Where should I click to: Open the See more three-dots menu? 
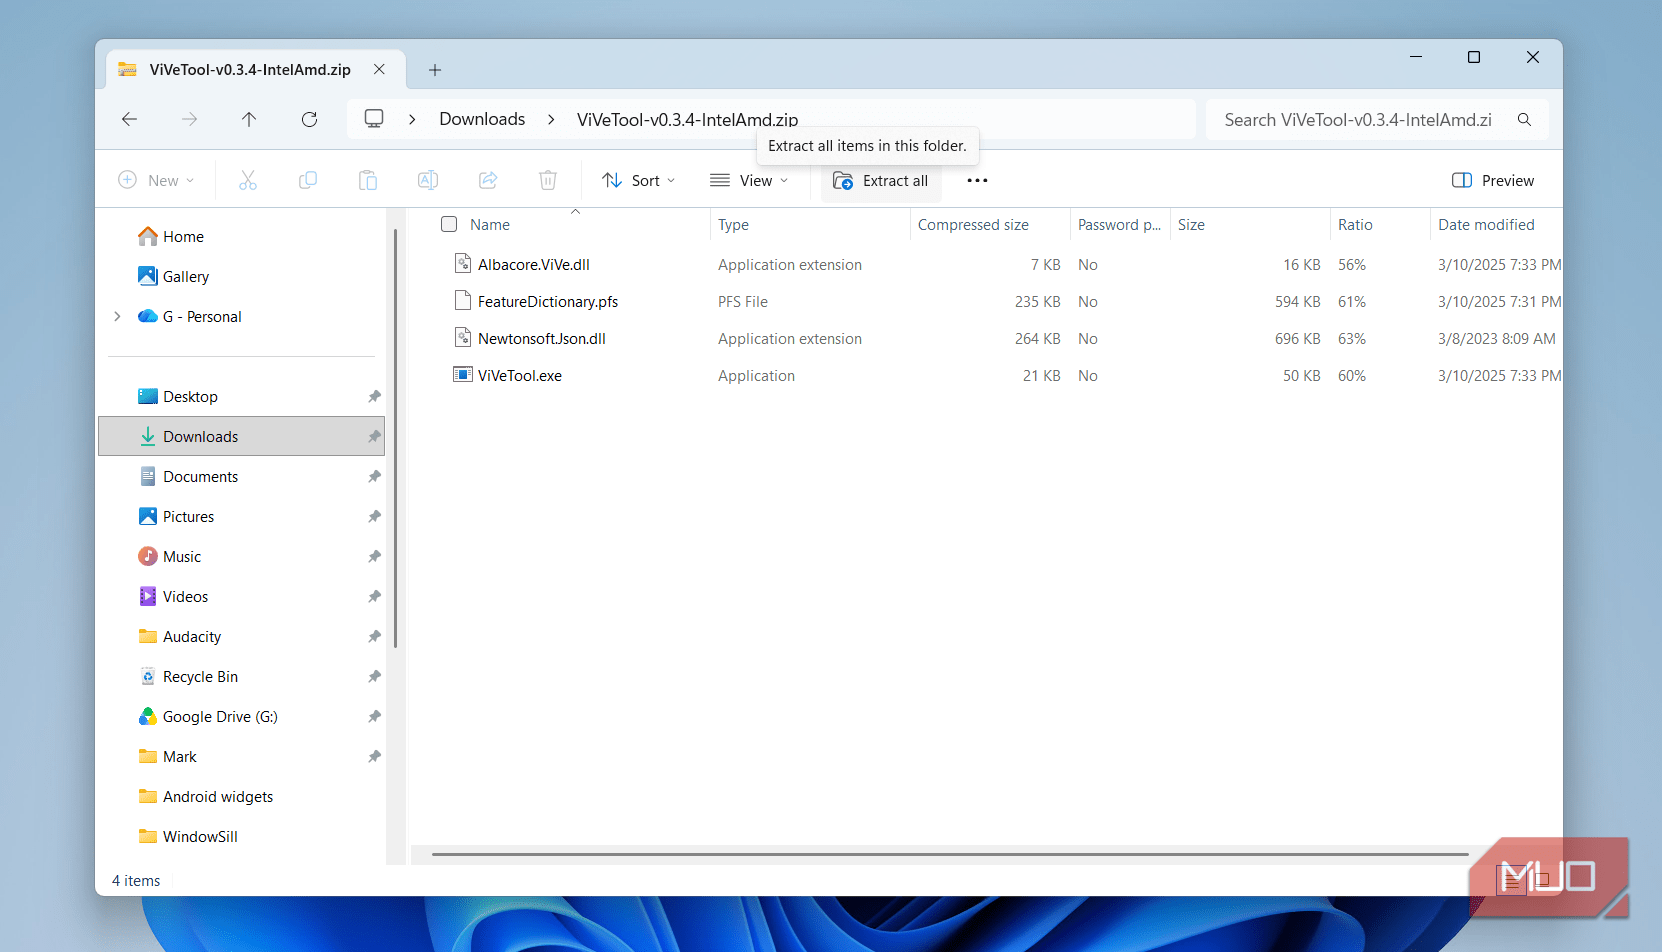click(x=977, y=180)
